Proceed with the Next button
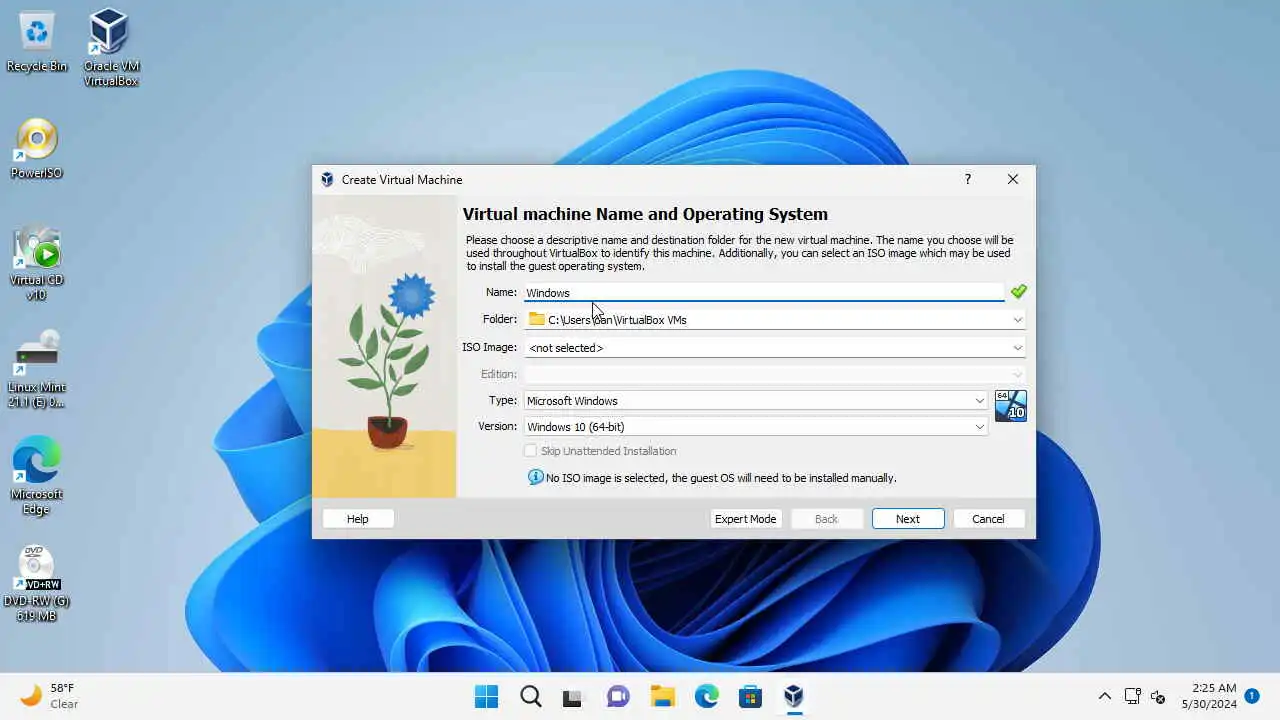 [908, 518]
